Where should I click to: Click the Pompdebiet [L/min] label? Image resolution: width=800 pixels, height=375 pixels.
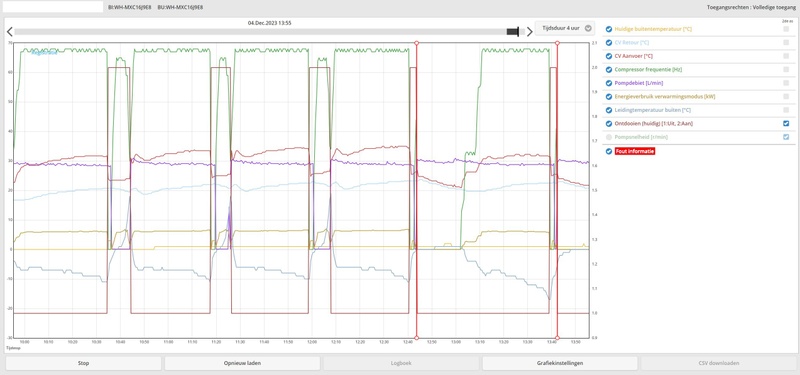pyautogui.click(x=639, y=83)
